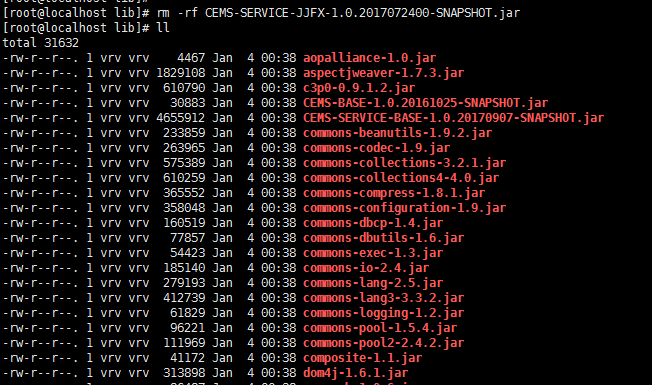
Task: Click the commons-codec-1.9.jar entry
Action: [x=376, y=148]
